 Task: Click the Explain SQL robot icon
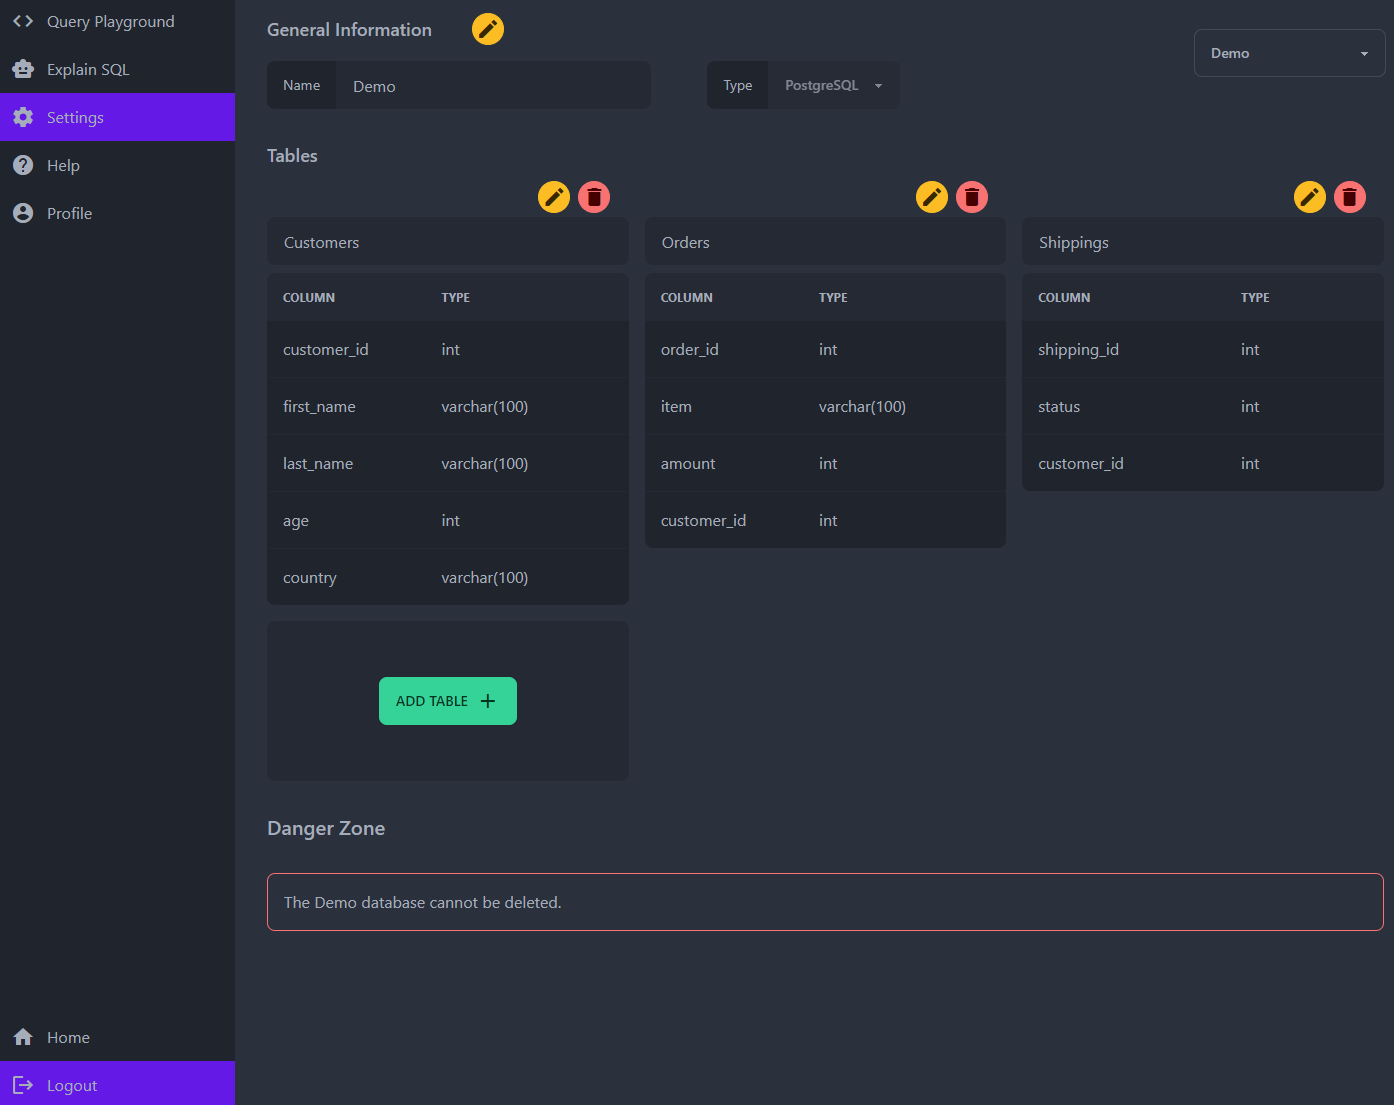(23, 69)
